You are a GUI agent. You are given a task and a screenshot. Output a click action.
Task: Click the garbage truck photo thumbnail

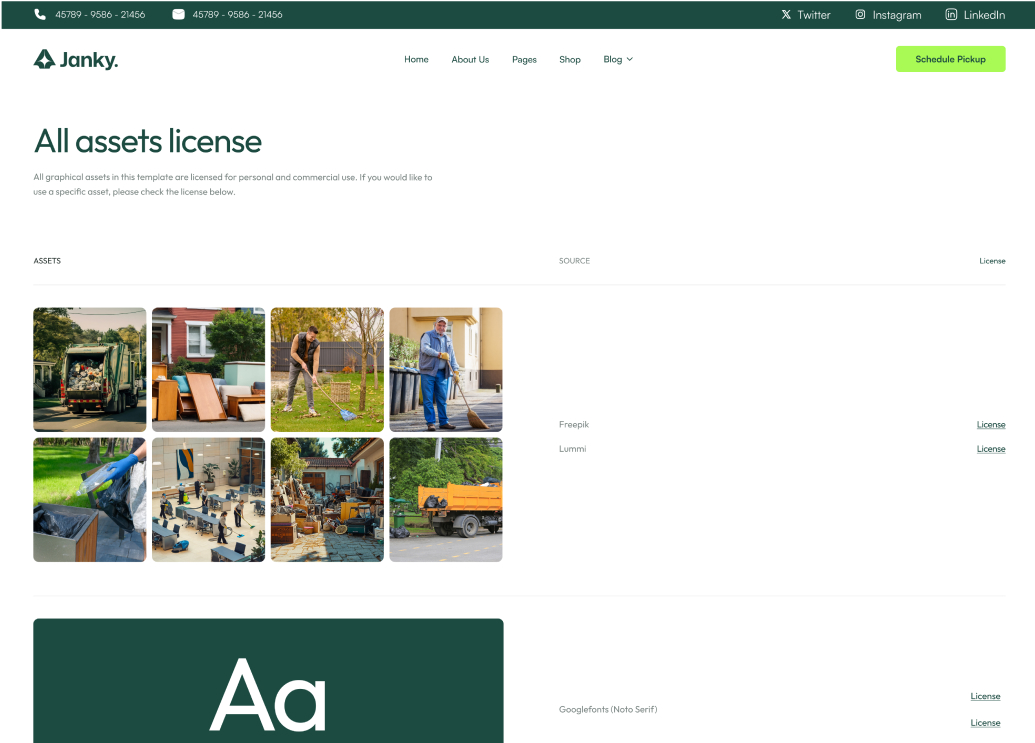pyautogui.click(x=89, y=369)
